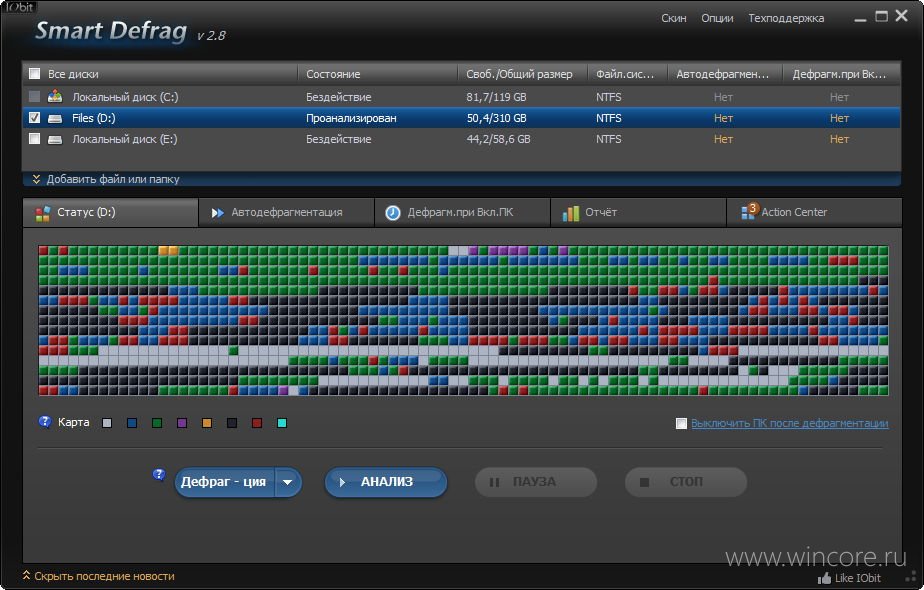Click the blue help icon beside Карта

pos(45,422)
